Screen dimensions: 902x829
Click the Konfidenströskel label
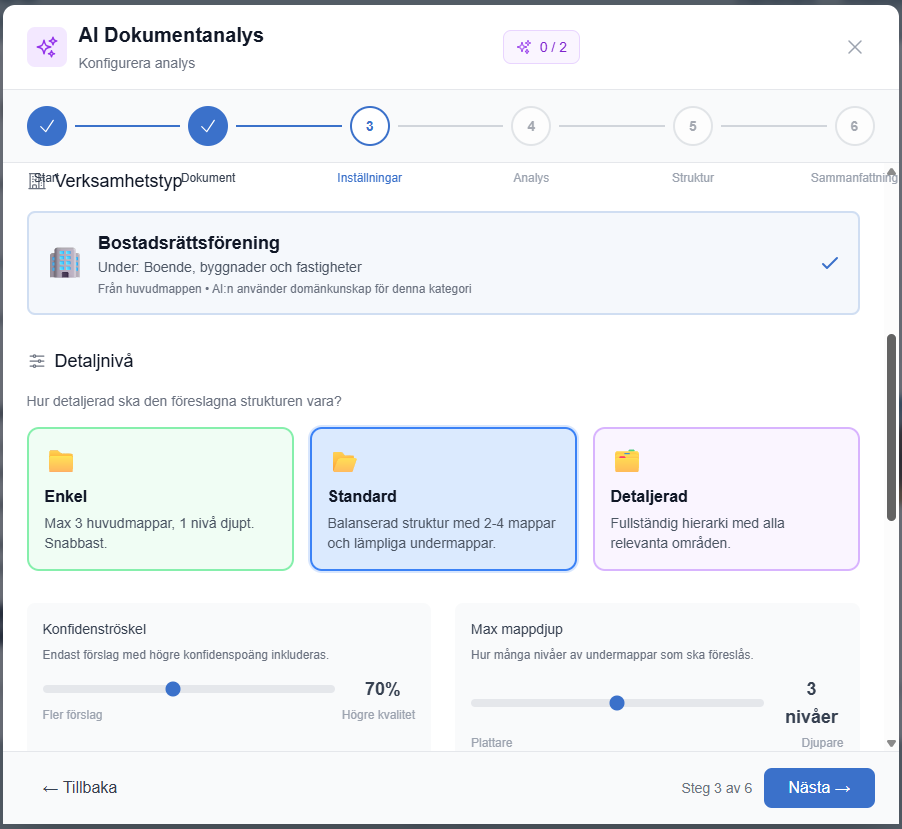(x=94, y=629)
